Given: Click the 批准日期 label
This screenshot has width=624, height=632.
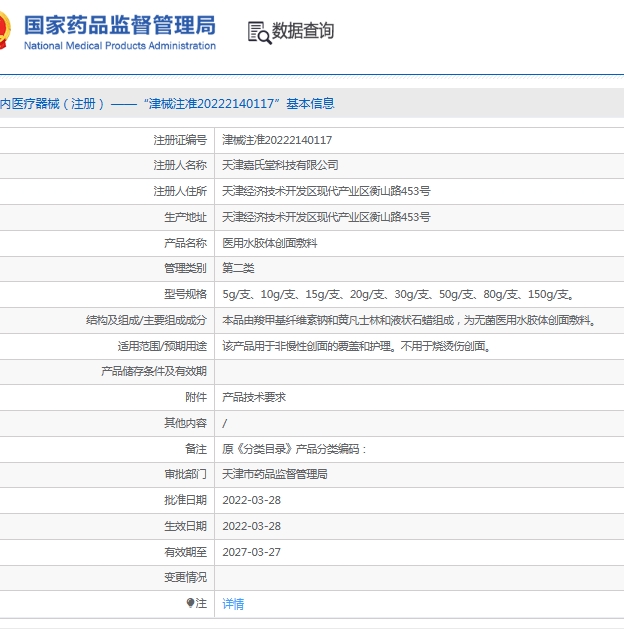Looking at the screenshot, I should pos(185,500).
